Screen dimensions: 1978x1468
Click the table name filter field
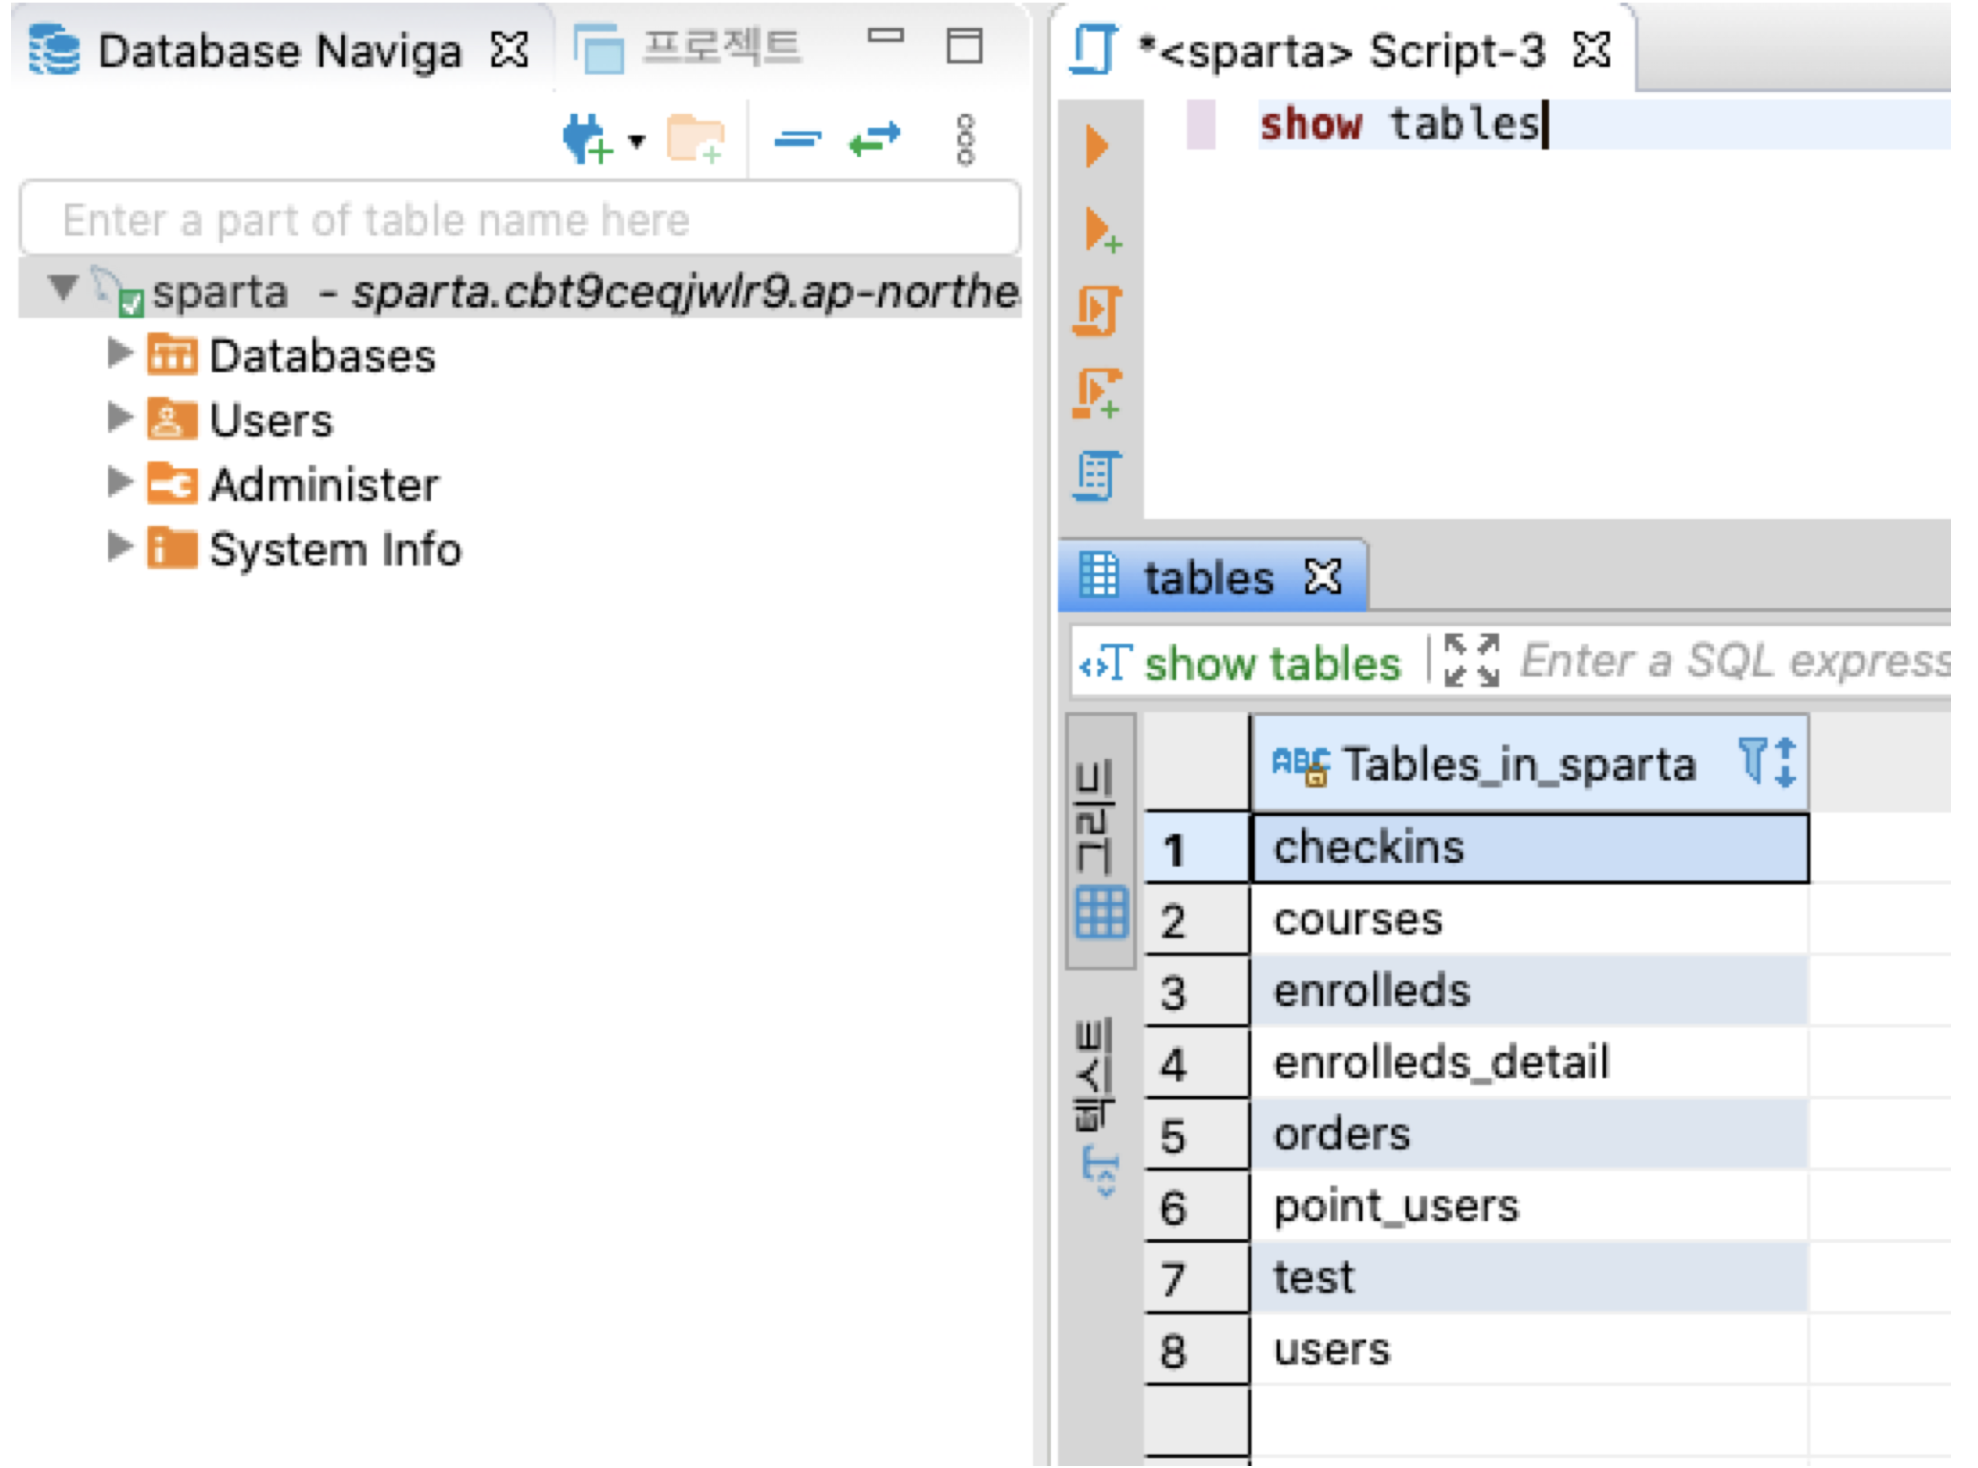coord(520,219)
